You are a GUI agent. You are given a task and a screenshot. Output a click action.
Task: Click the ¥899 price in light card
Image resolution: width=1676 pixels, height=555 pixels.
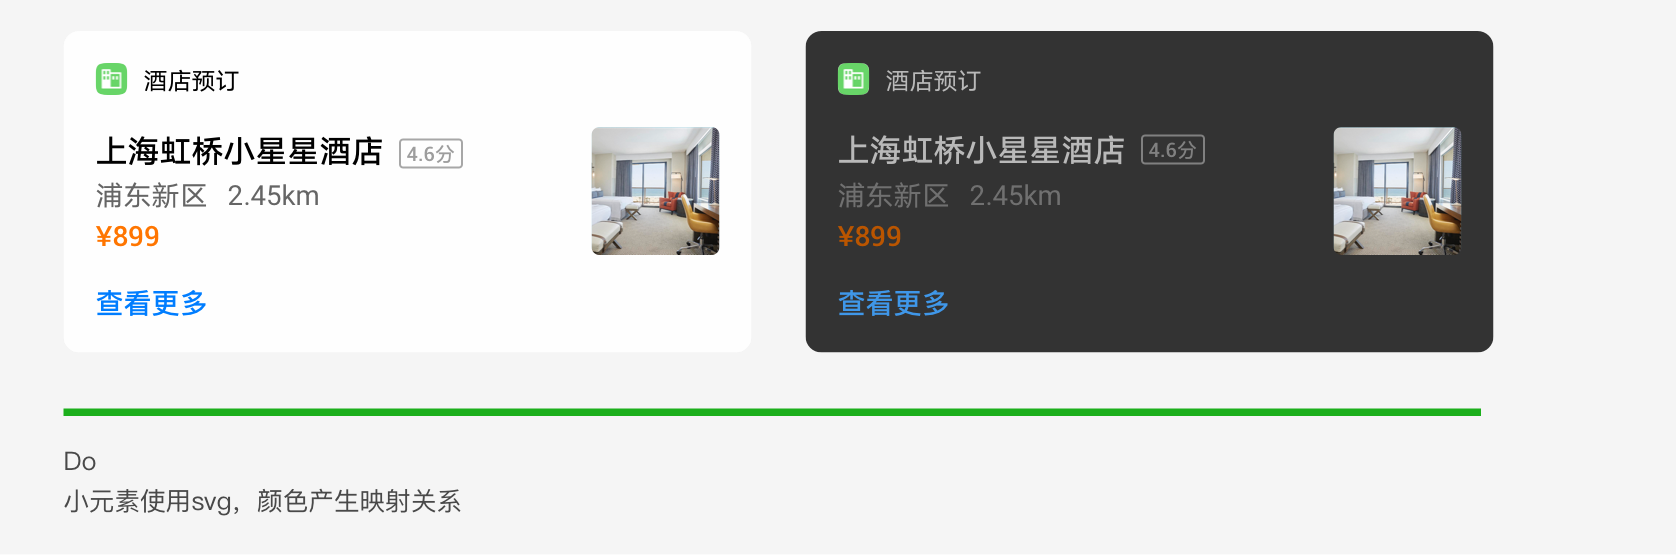tap(127, 237)
